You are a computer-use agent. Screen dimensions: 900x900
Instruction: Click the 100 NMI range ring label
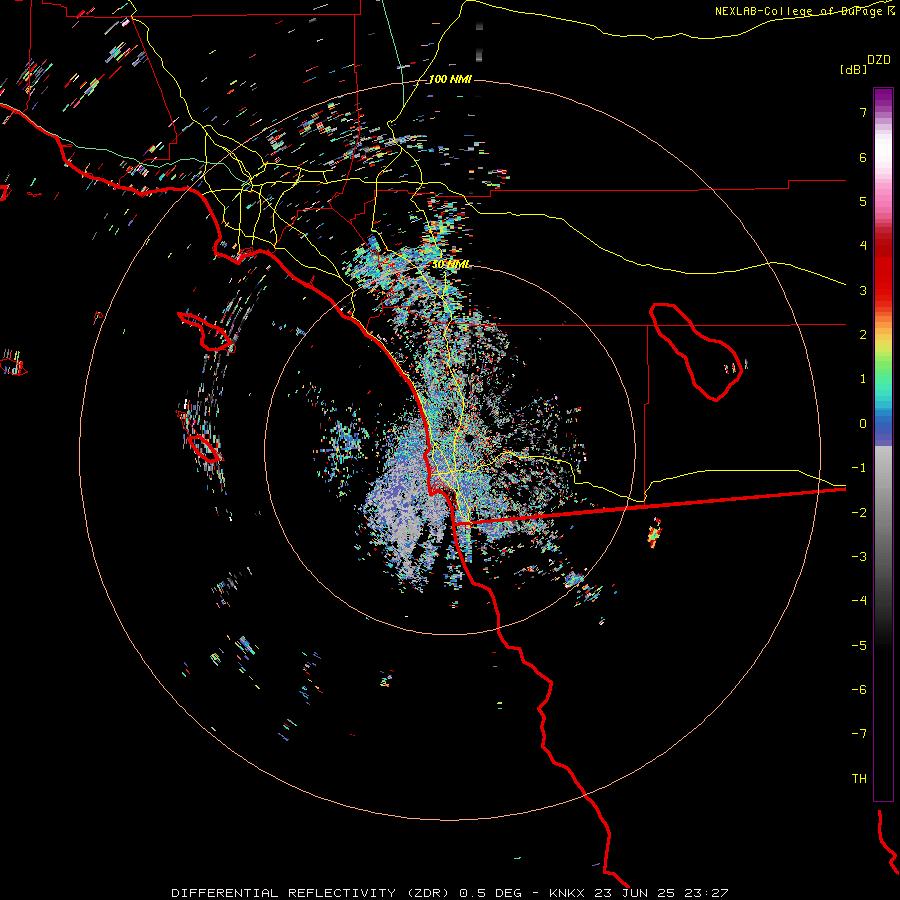[450, 79]
